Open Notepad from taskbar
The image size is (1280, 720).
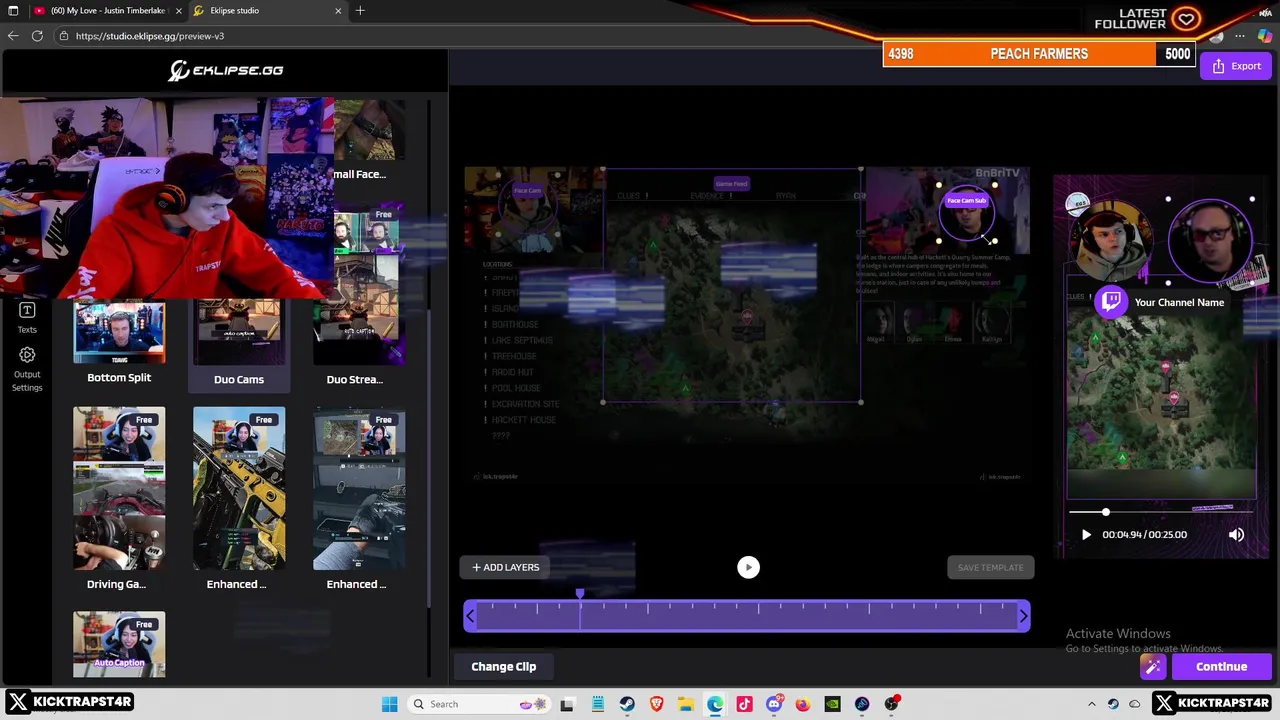(597, 704)
